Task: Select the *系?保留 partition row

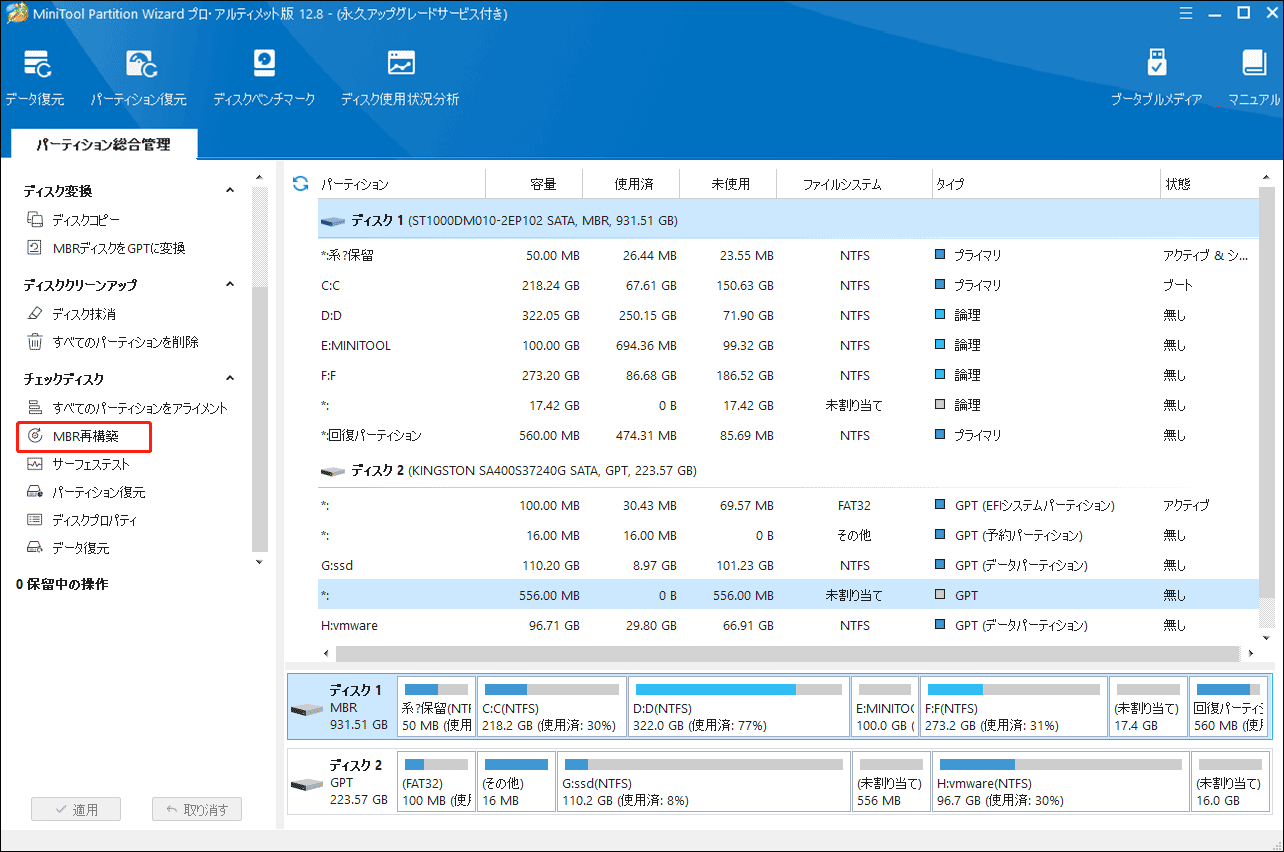Action: tap(788, 255)
